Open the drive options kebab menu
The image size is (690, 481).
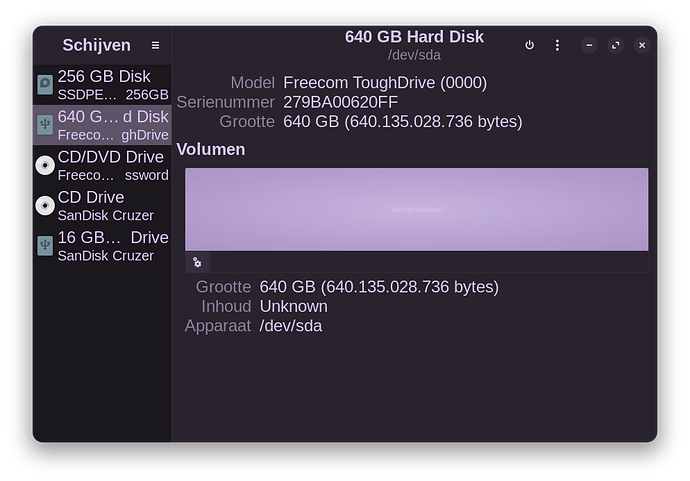(x=557, y=45)
